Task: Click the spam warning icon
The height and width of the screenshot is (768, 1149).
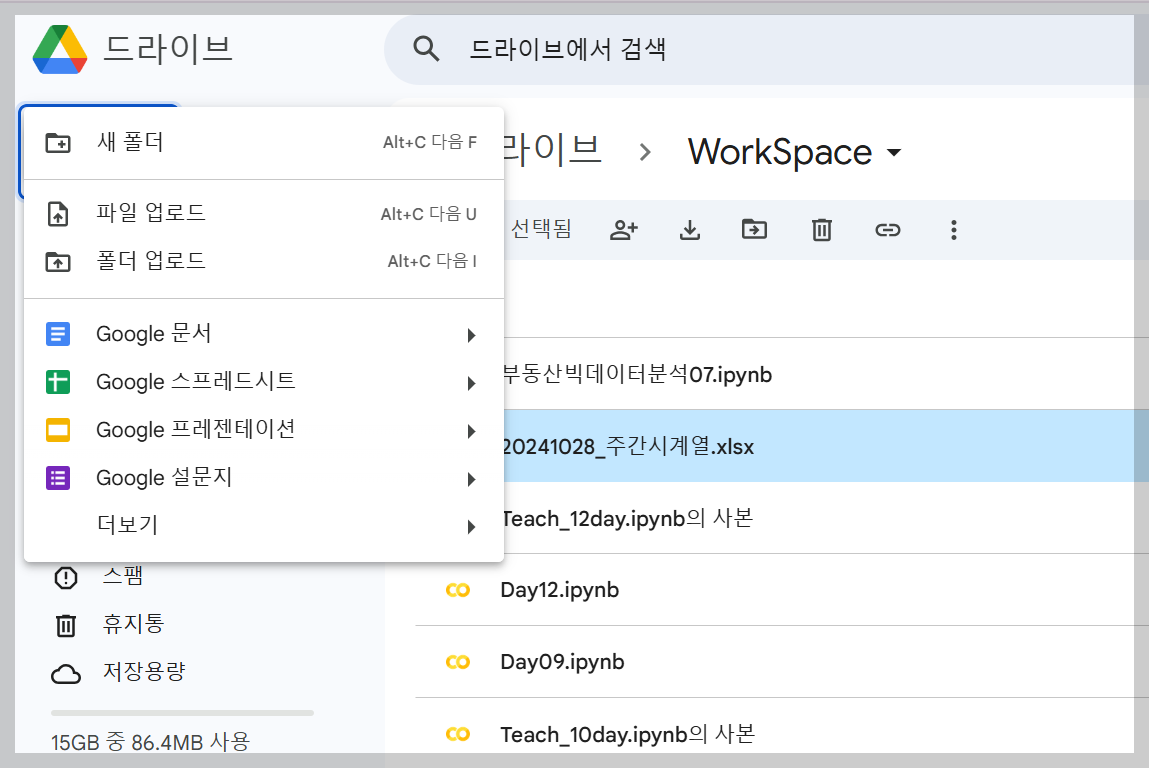Action: click(x=66, y=577)
